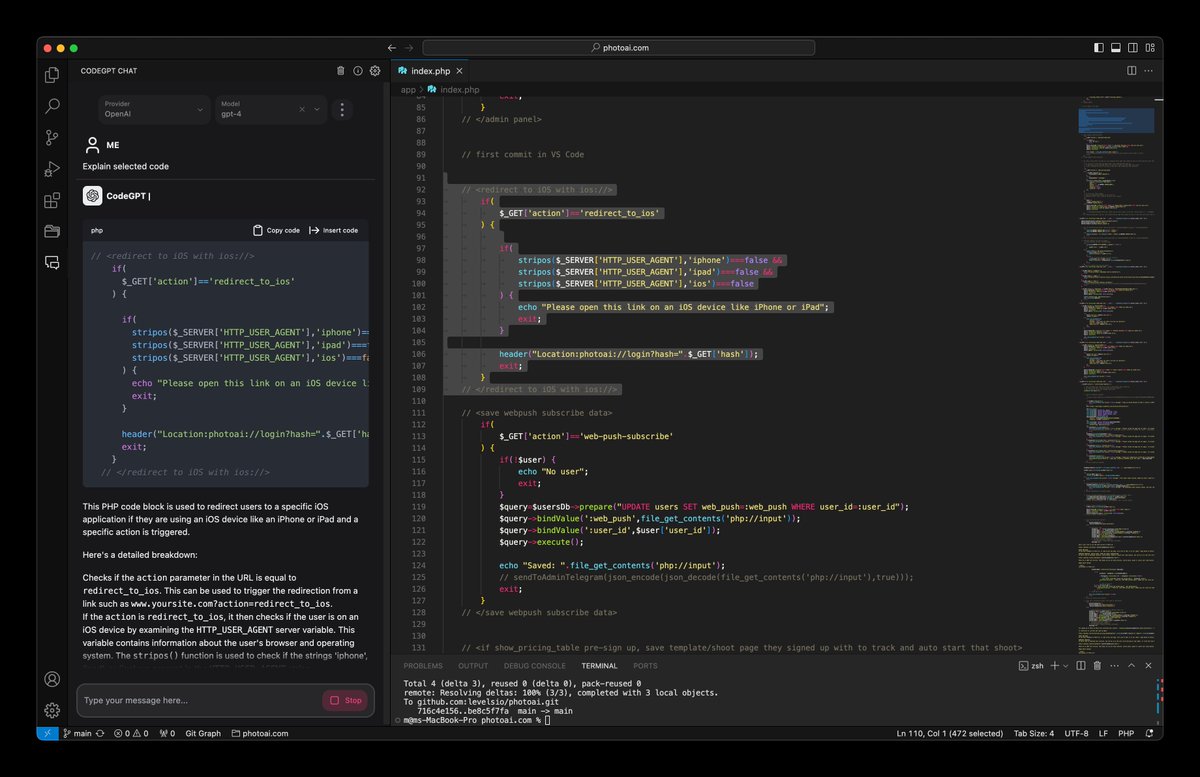This screenshot has height=777, width=1200.
Task: Clear chat with the trash icon
Action: pyautogui.click(x=341, y=71)
